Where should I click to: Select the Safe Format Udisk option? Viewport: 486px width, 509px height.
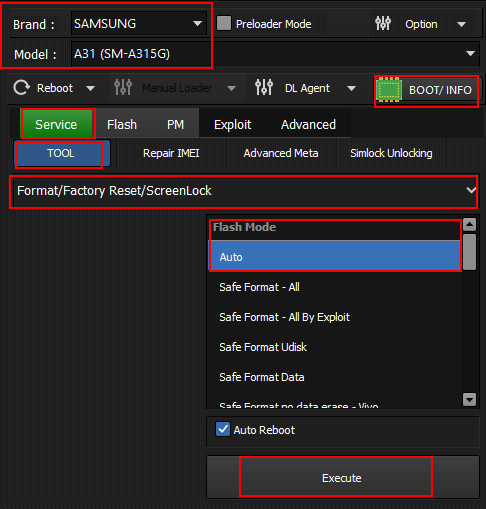point(334,347)
